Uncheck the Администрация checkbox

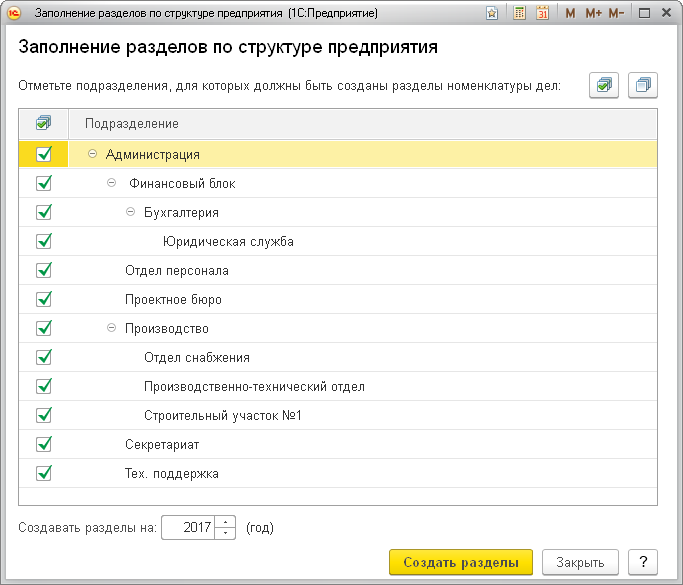pyautogui.click(x=44, y=154)
